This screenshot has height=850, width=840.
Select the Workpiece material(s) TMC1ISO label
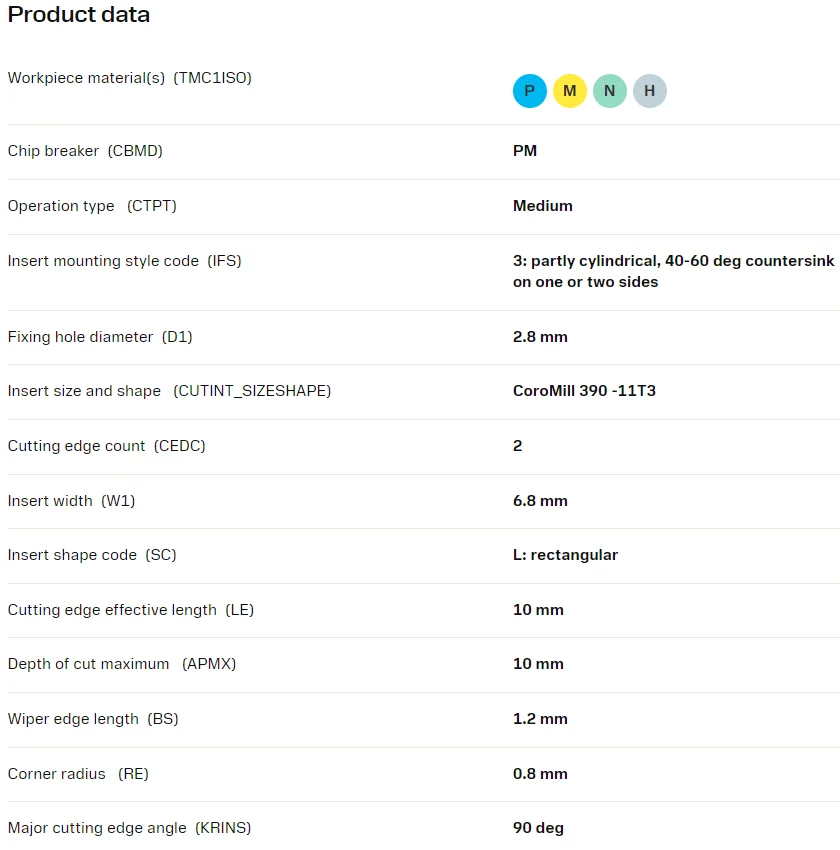point(129,78)
